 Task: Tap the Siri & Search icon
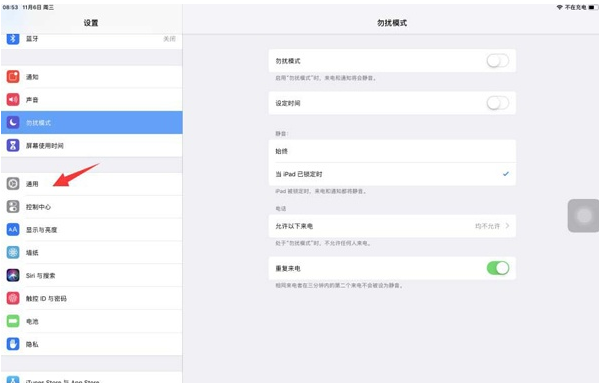[x=13, y=275]
